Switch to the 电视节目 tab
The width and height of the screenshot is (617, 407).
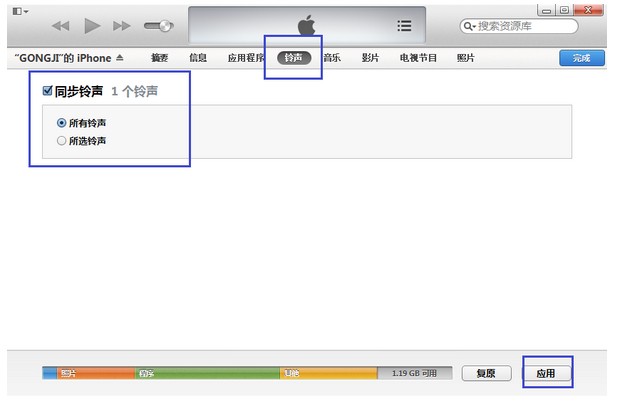[x=418, y=58]
